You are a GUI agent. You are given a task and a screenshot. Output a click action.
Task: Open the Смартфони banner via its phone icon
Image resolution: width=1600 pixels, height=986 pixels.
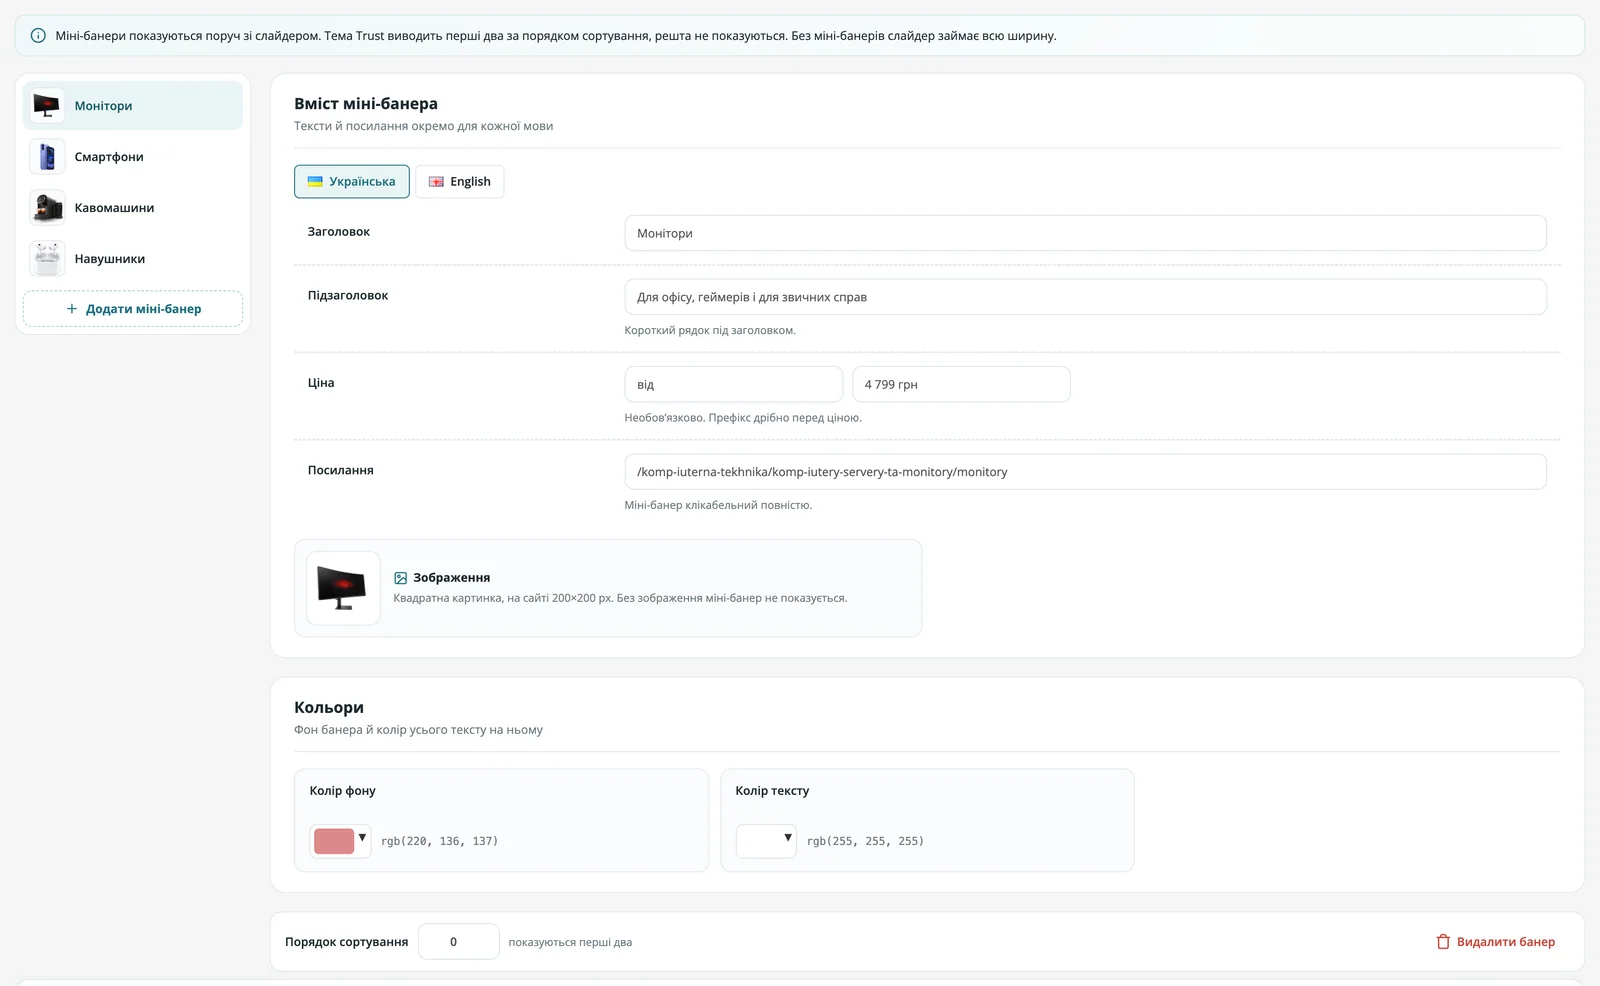[47, 157]
